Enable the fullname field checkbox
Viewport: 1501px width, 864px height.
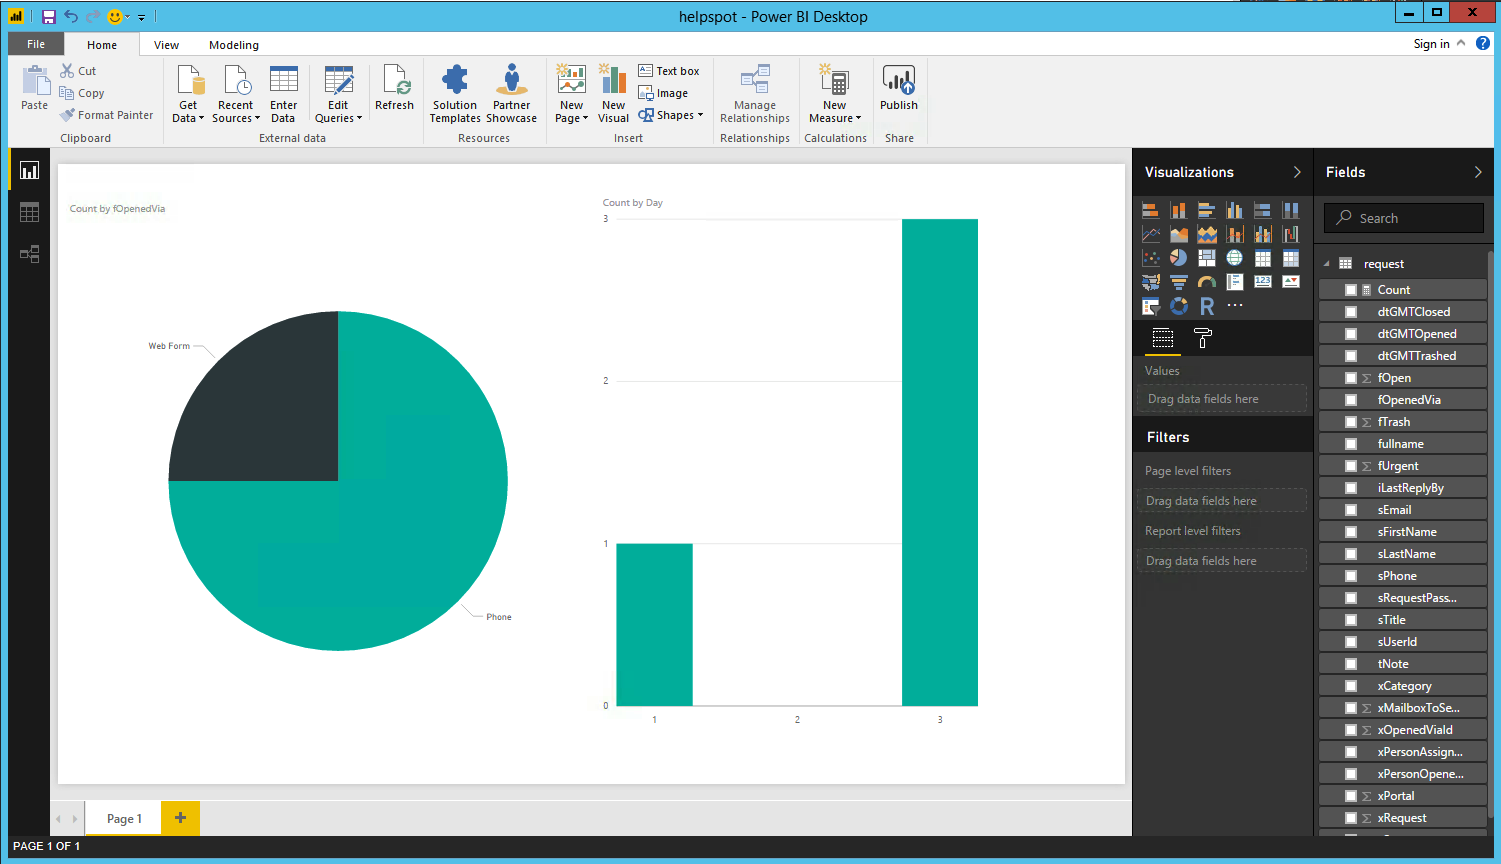pos(1351,444)
